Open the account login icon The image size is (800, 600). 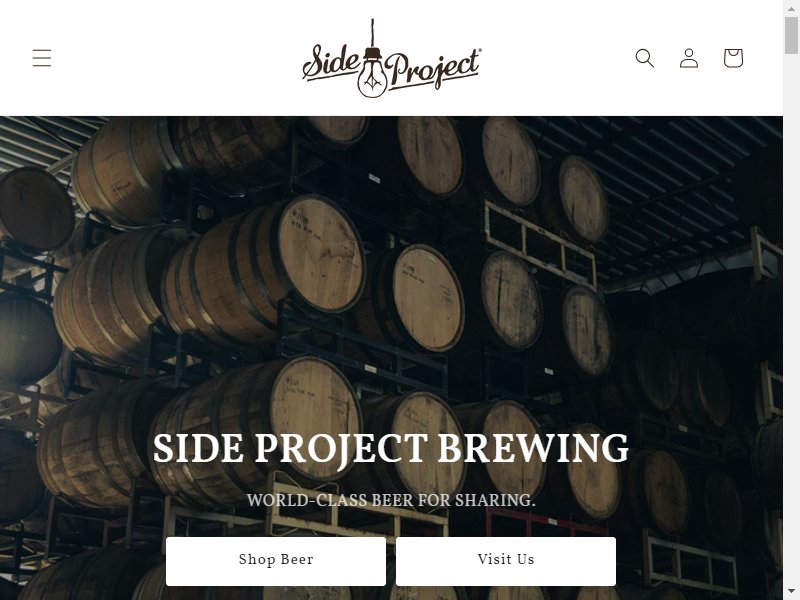pyautogui.click(x=689, y=58)
